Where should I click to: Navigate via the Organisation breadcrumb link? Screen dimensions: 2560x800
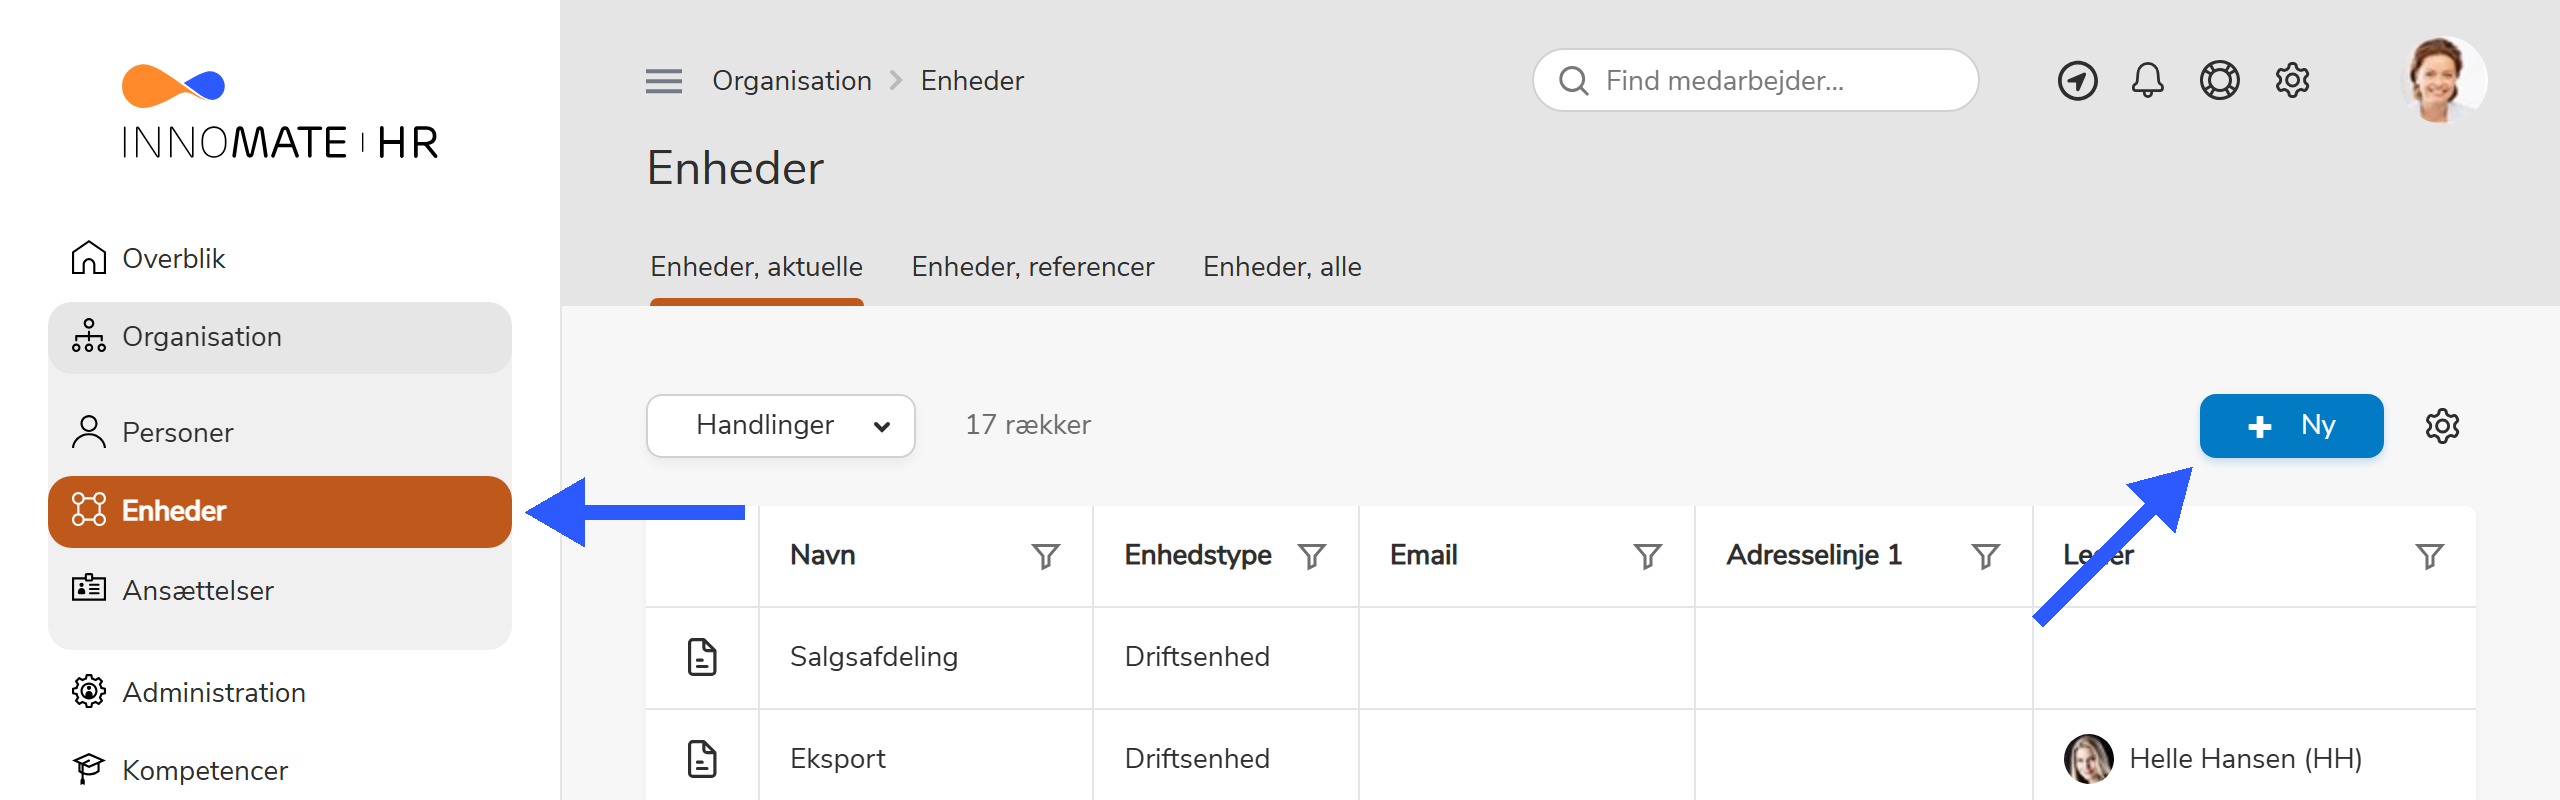click(x=792, y=80)
